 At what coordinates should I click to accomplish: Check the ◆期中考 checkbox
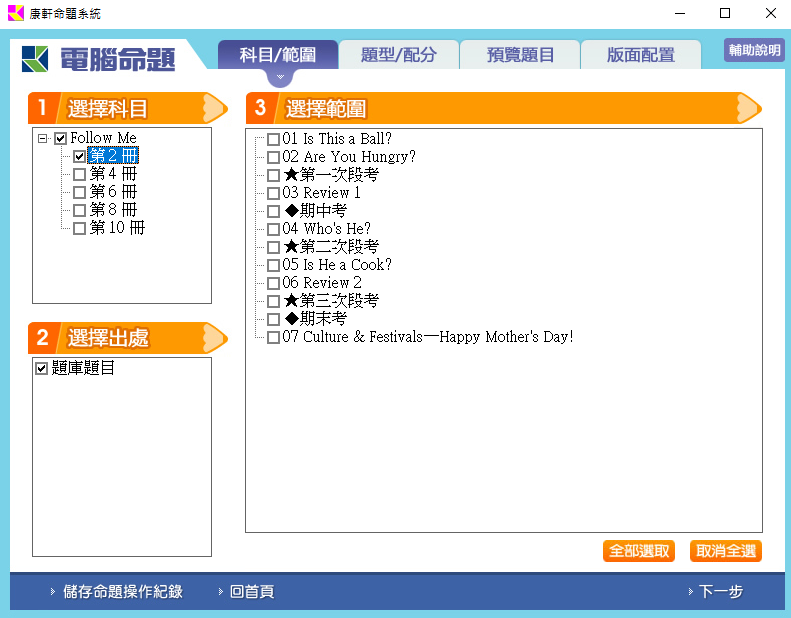pyautogui.click(x=273, y=211)
